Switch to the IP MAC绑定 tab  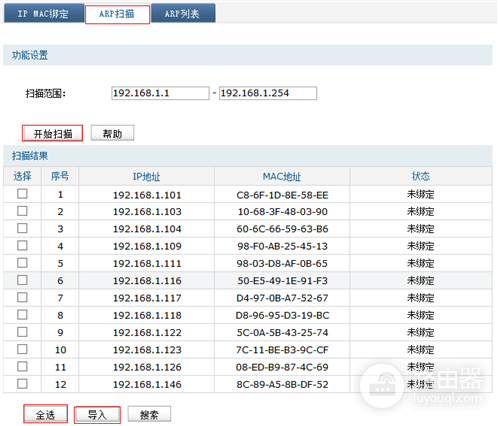[44, 13]
